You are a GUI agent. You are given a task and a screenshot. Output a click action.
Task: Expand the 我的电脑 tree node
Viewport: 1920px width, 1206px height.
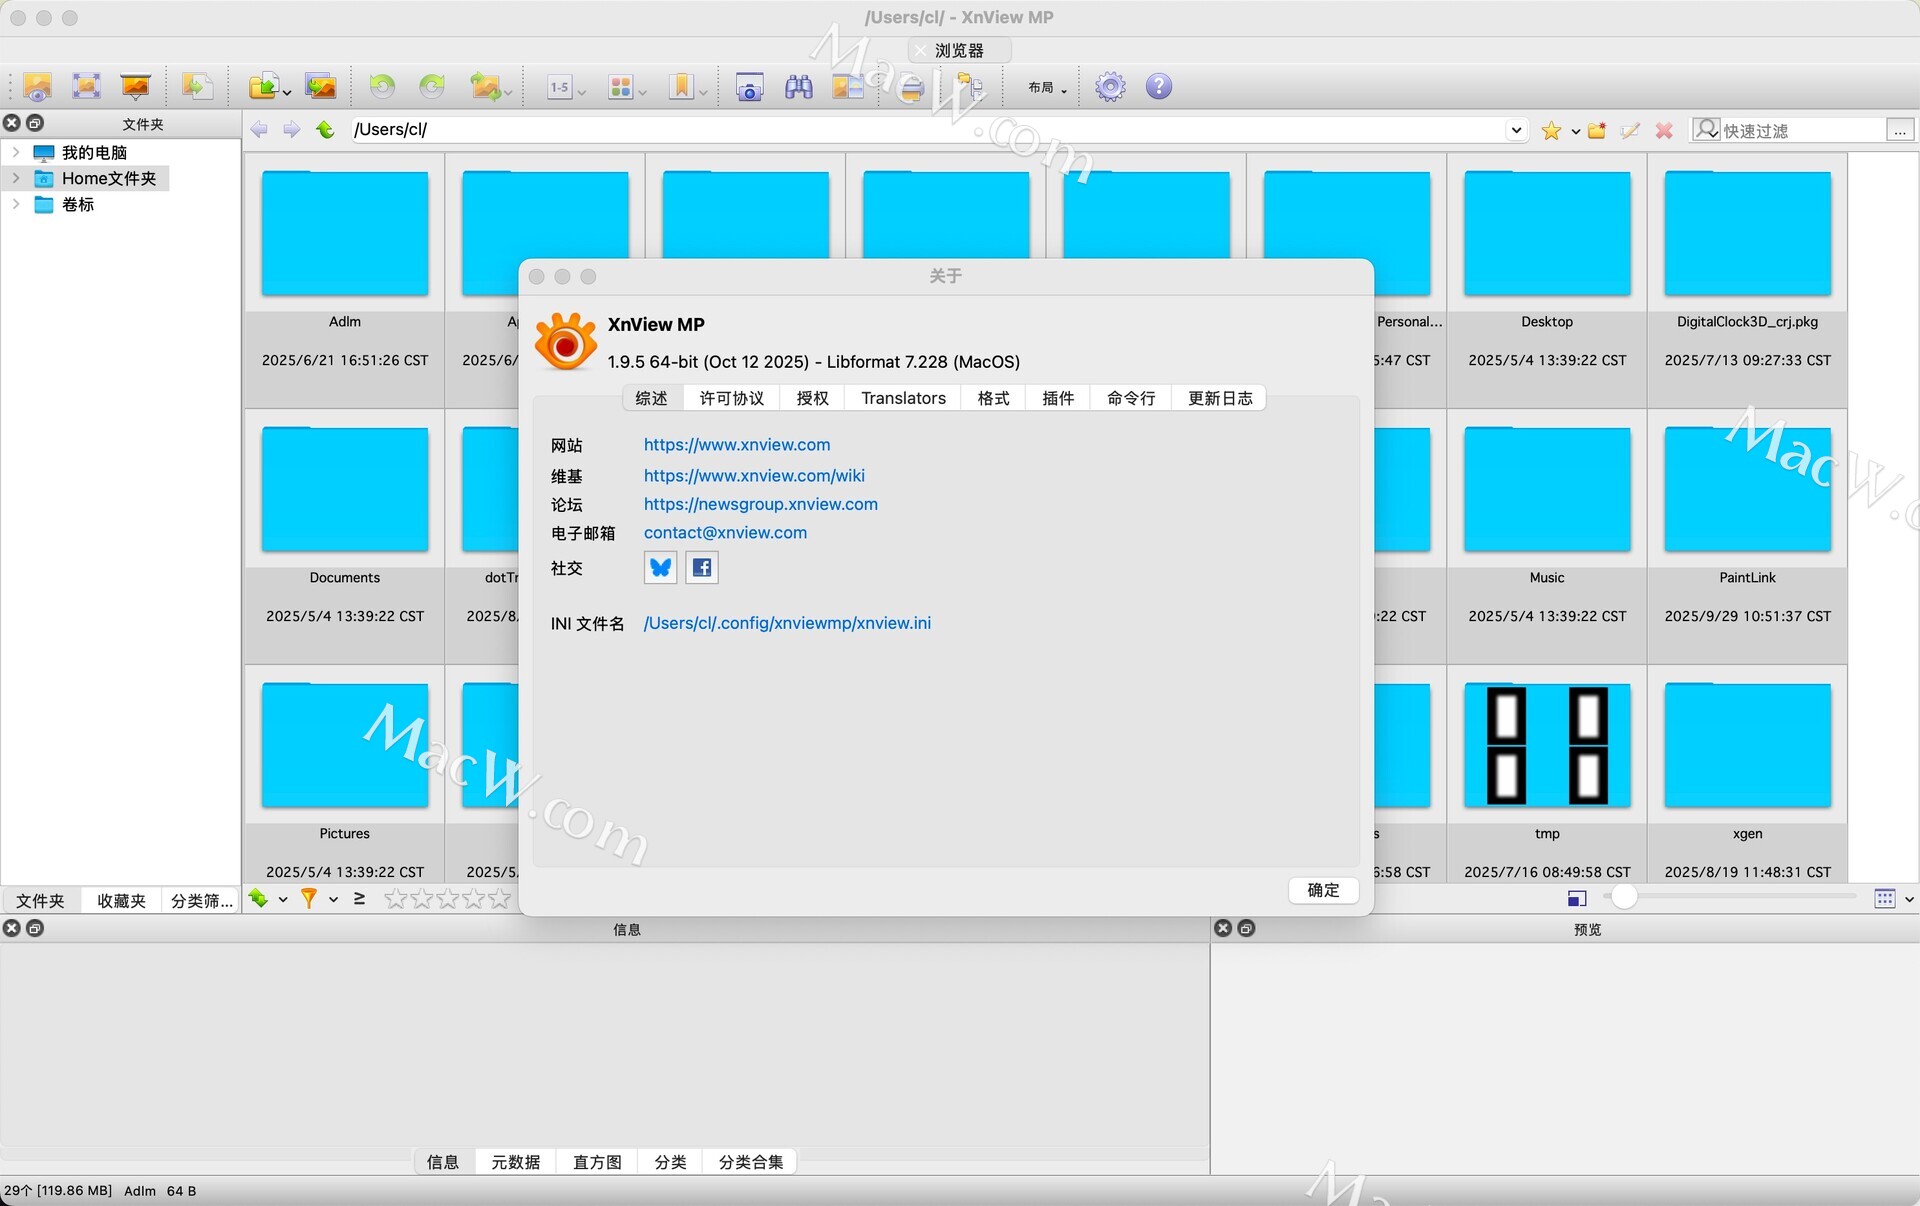click(x=16, y=152)
